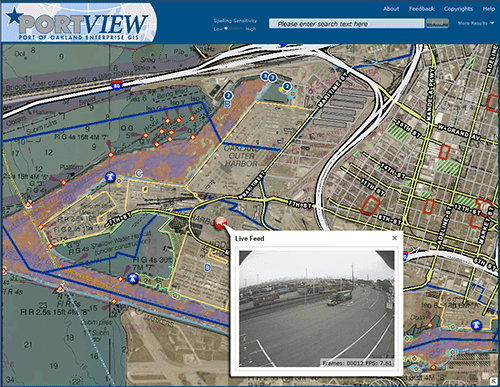Select the blue circular marker above label B
500x387 pixels.
click(228, 96)
